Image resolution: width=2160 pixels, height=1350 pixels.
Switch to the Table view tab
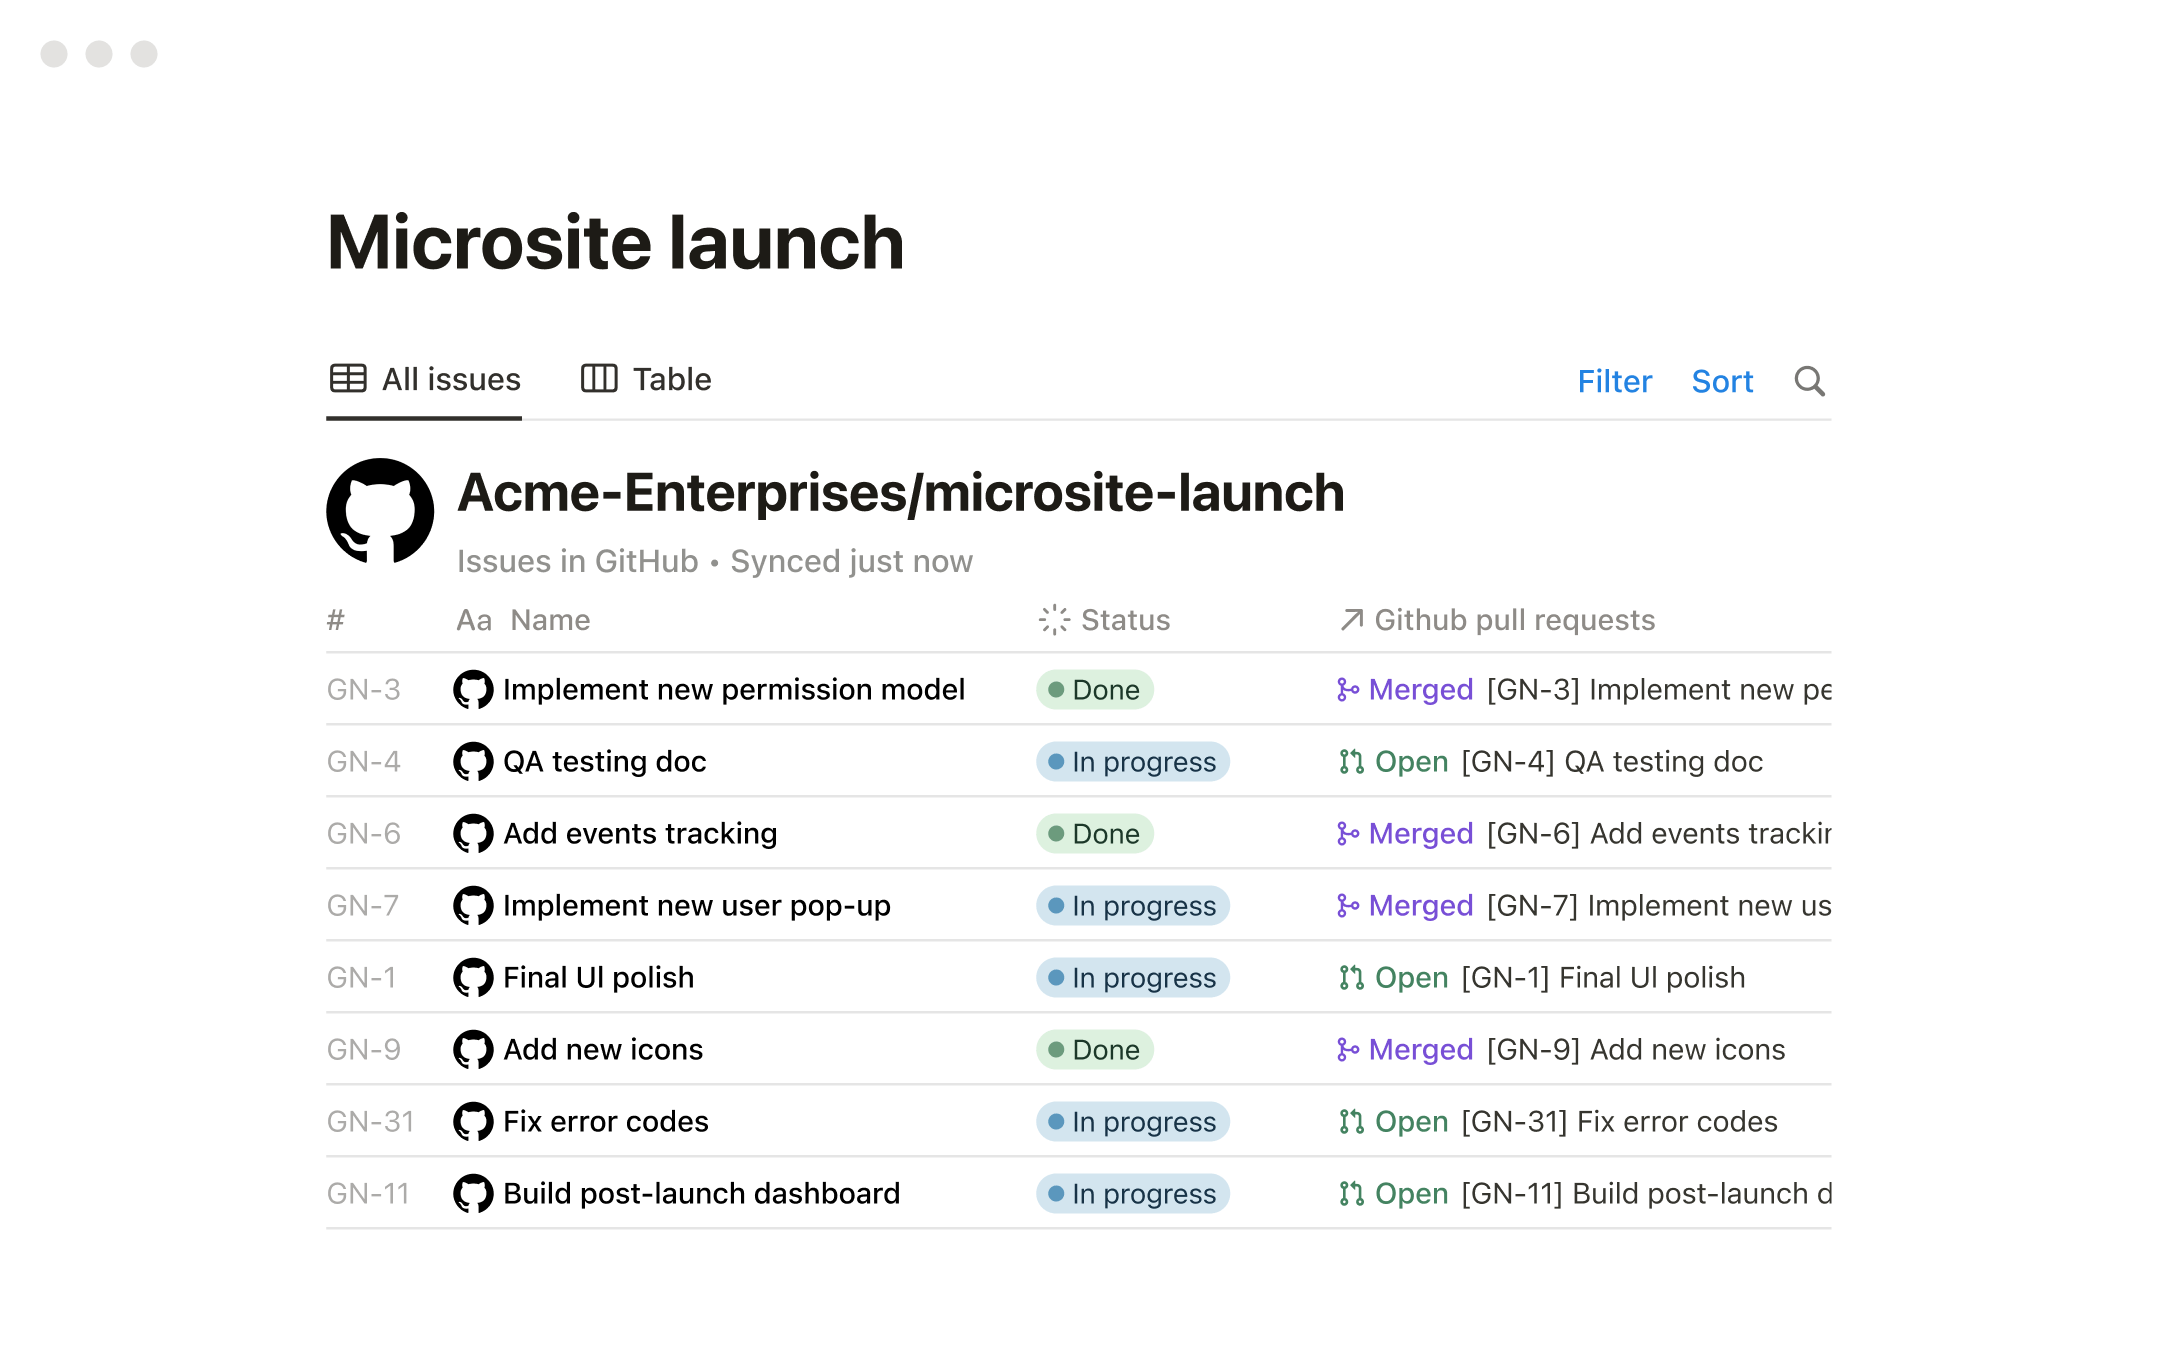click(x=646, y=380)
